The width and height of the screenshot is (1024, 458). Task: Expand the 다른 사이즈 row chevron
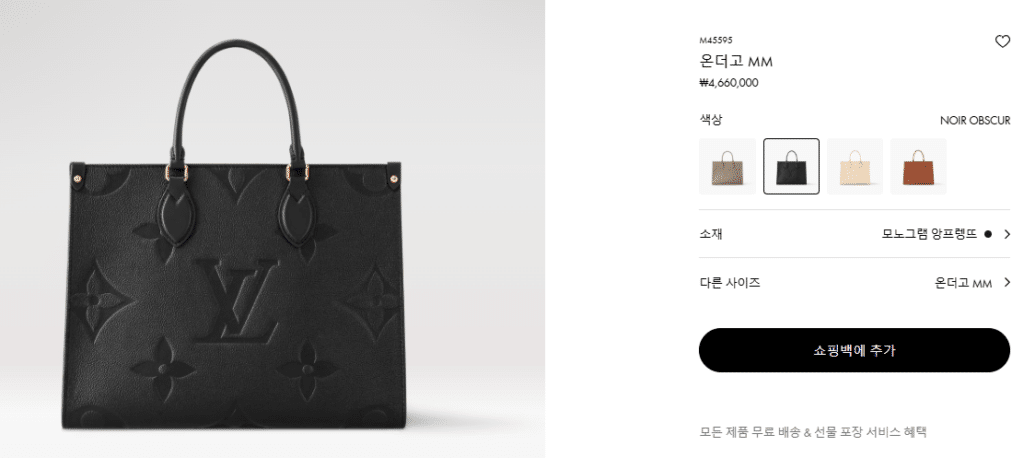(x=1006, y=282)
